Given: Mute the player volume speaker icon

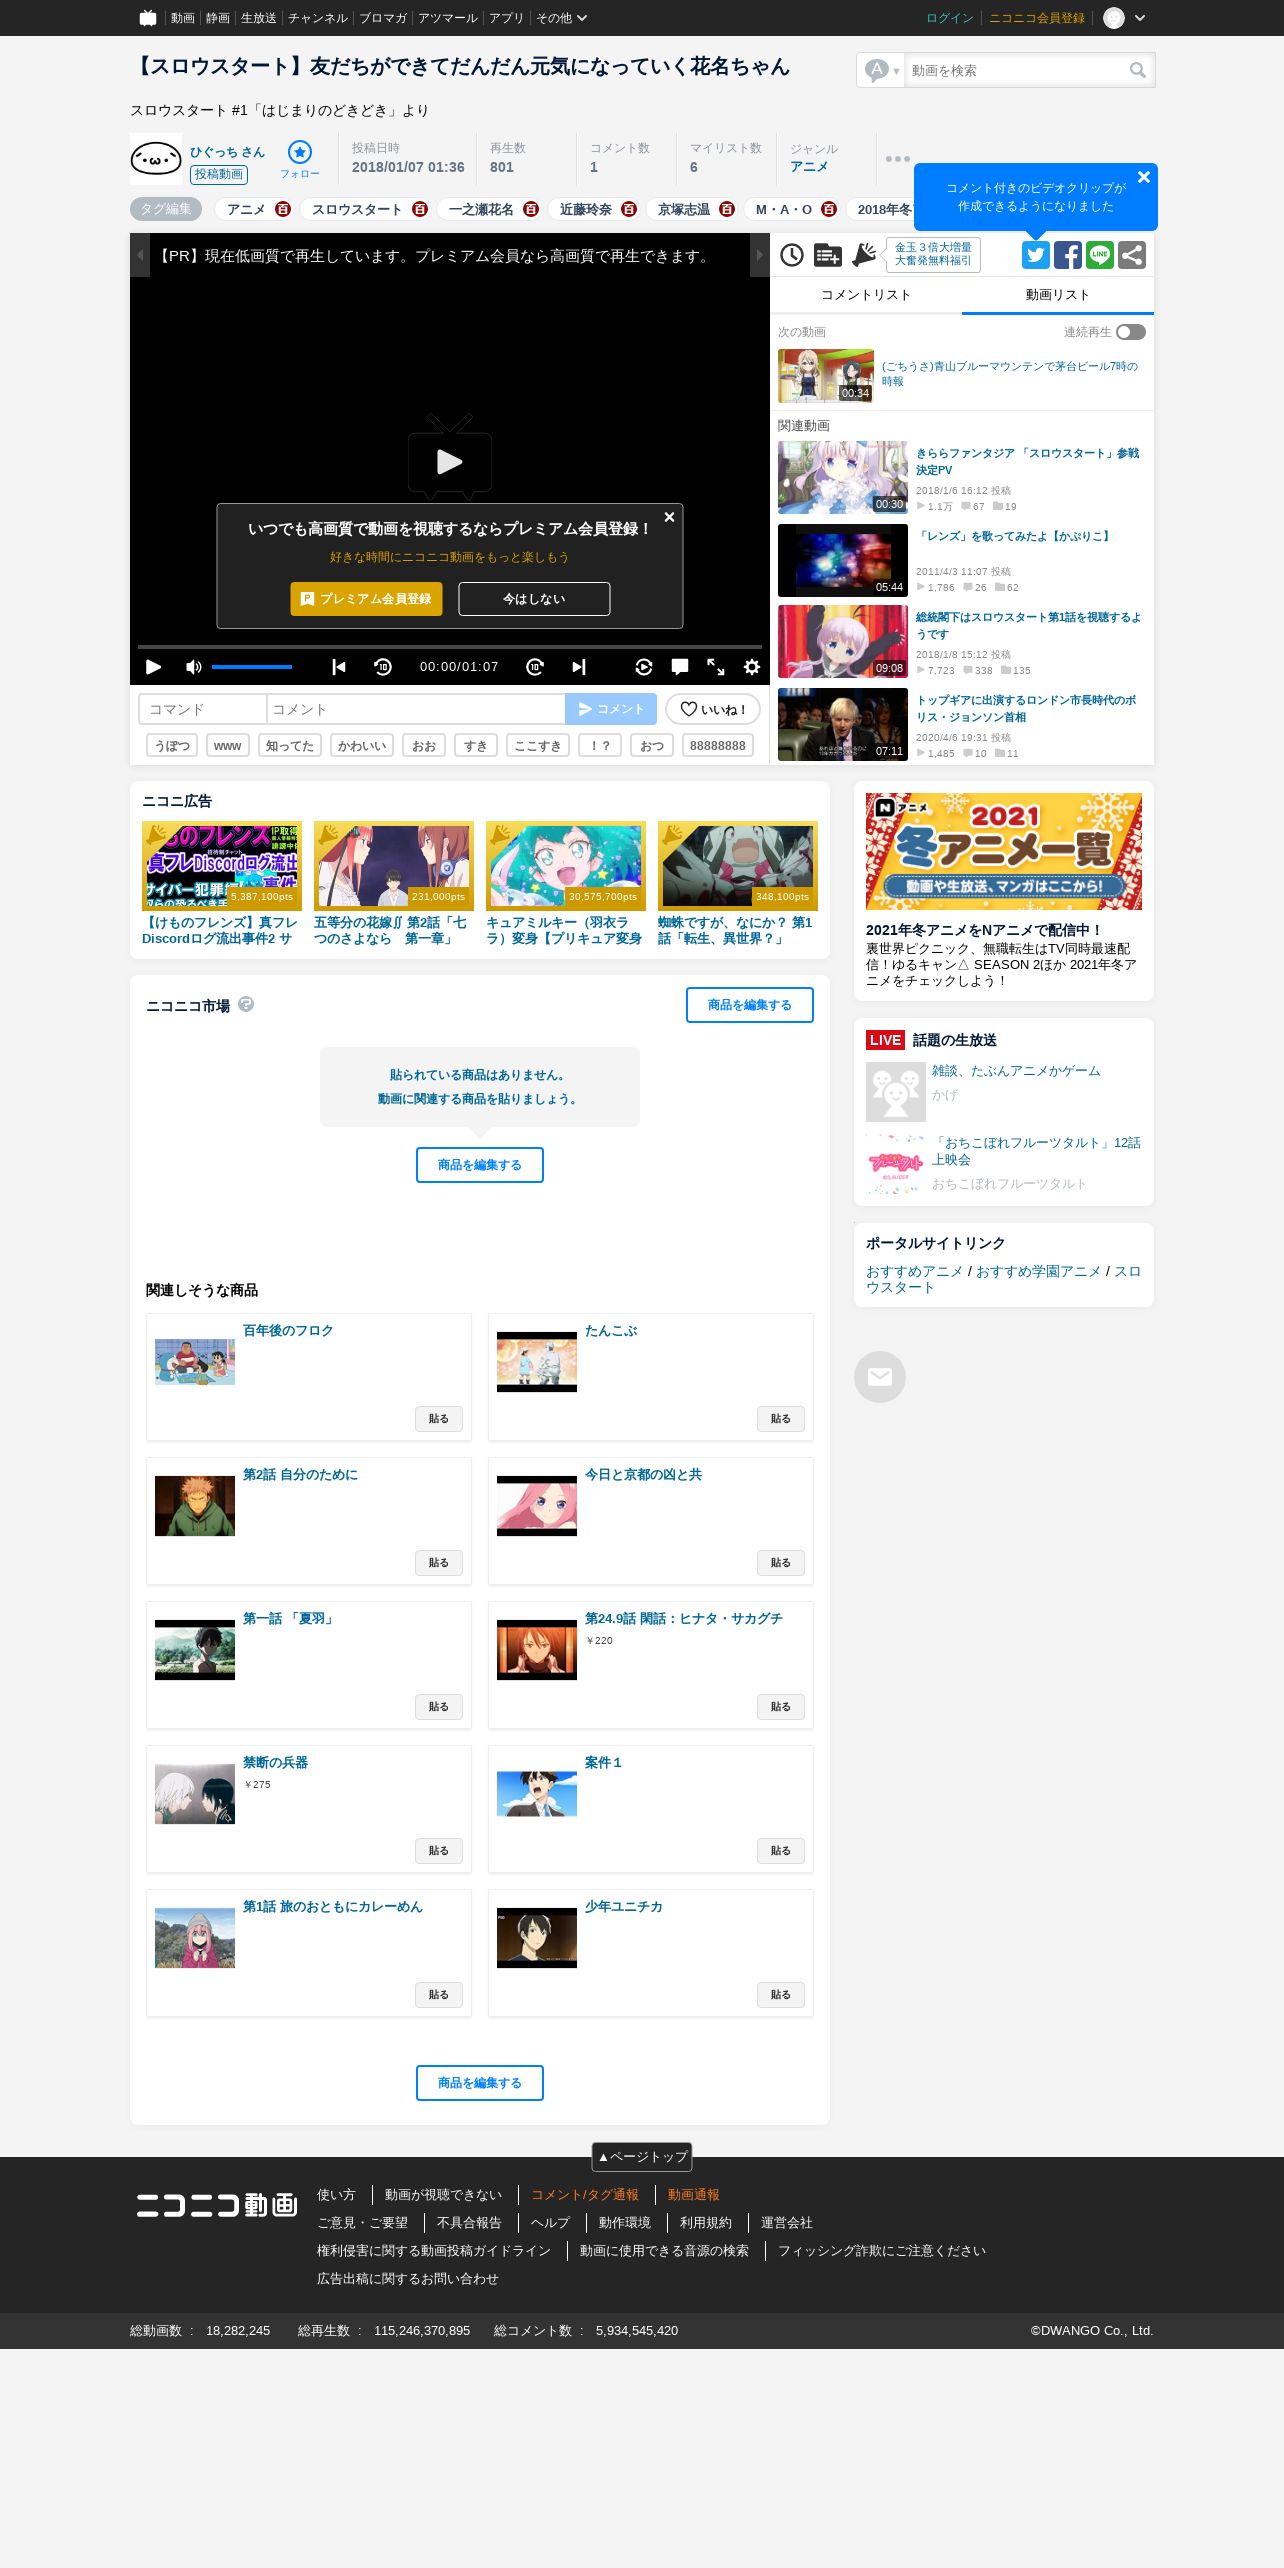Looking at the screenshot, I should click(x=194, y=667).
